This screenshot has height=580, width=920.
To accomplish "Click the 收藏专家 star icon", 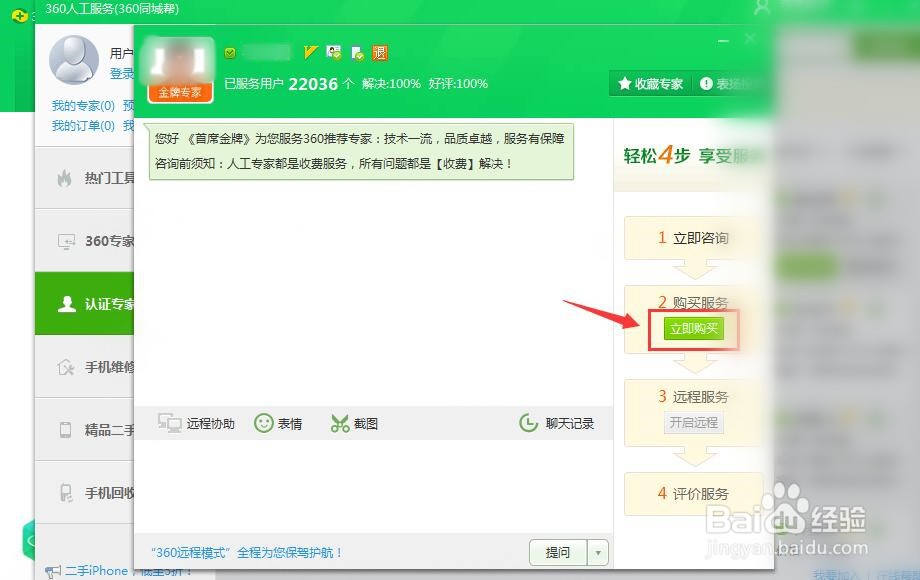I will [x=625, y=84].
